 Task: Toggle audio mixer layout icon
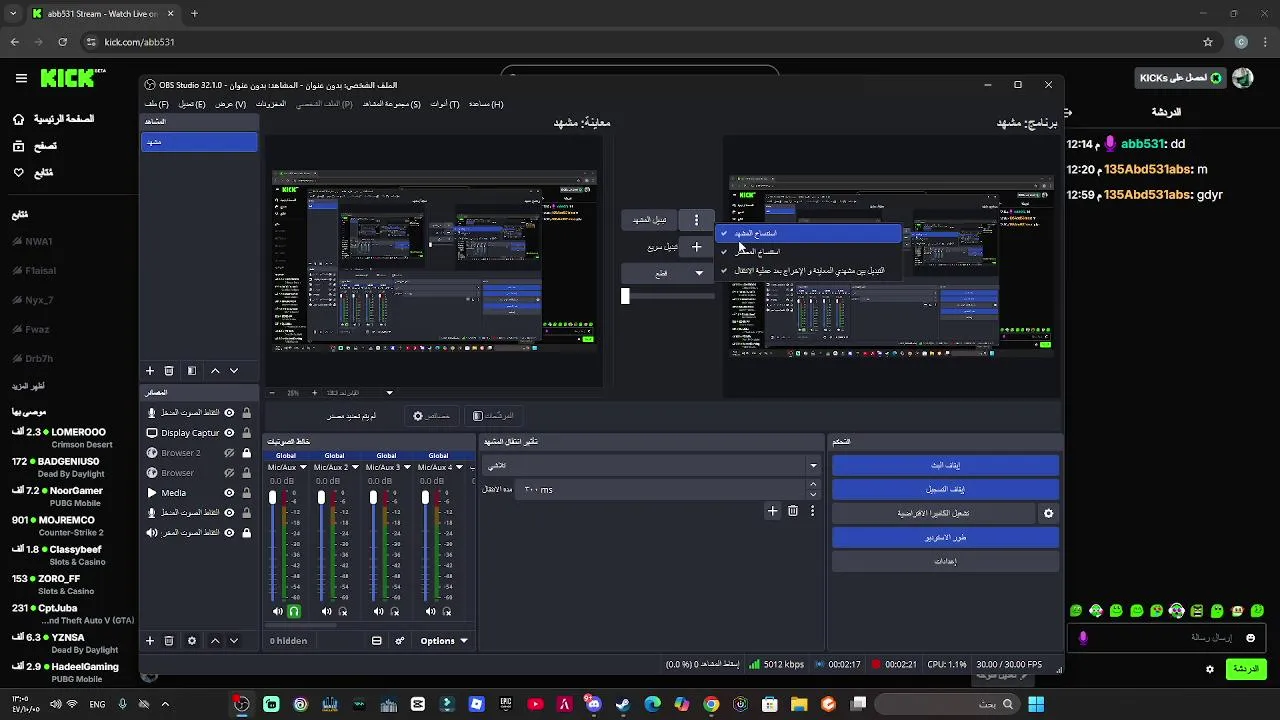pos(377,641)
